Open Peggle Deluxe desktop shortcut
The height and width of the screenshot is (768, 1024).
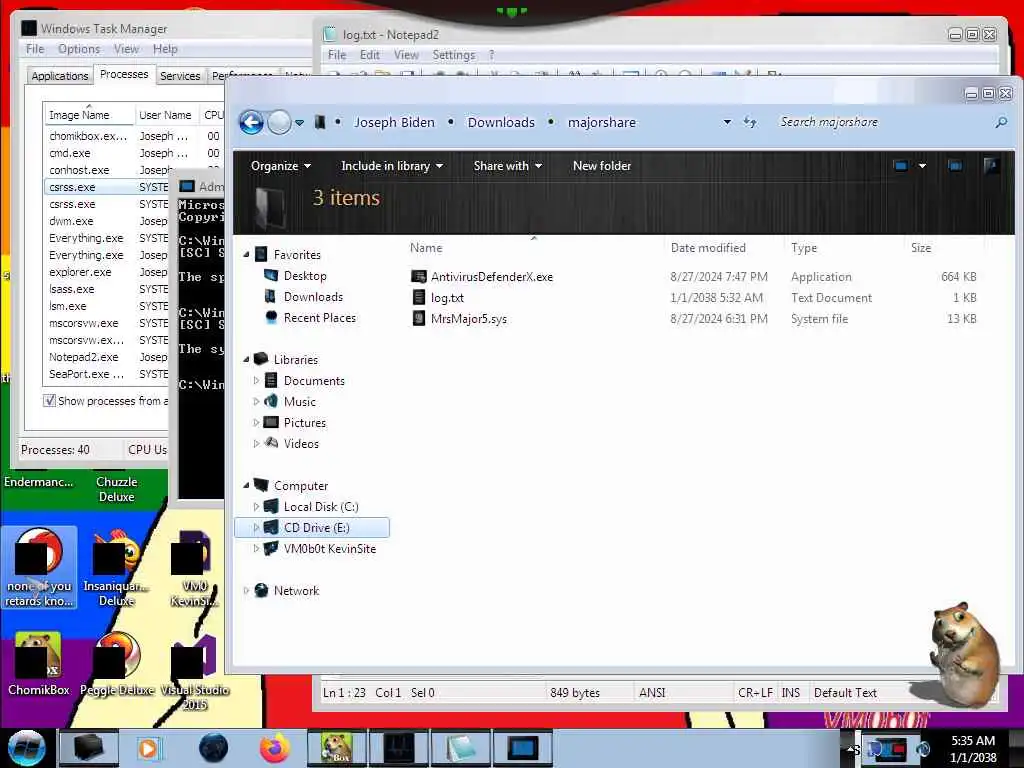coord(117,664)
